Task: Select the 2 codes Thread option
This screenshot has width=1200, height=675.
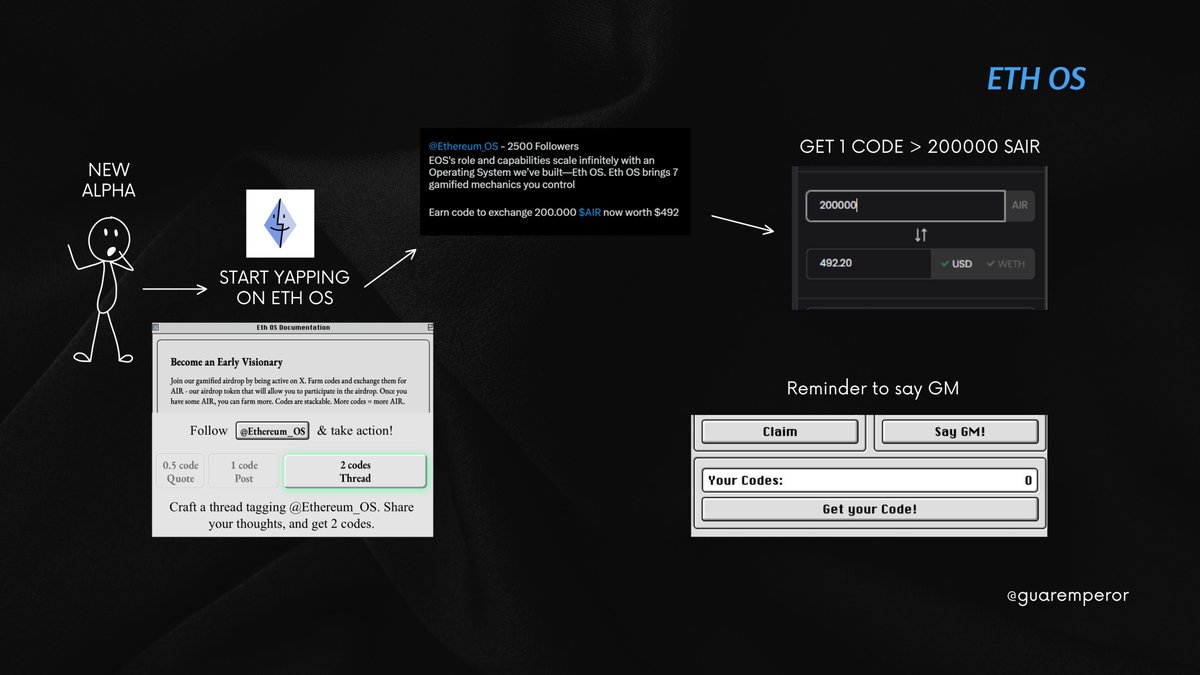Action: [x=355, y=472]
